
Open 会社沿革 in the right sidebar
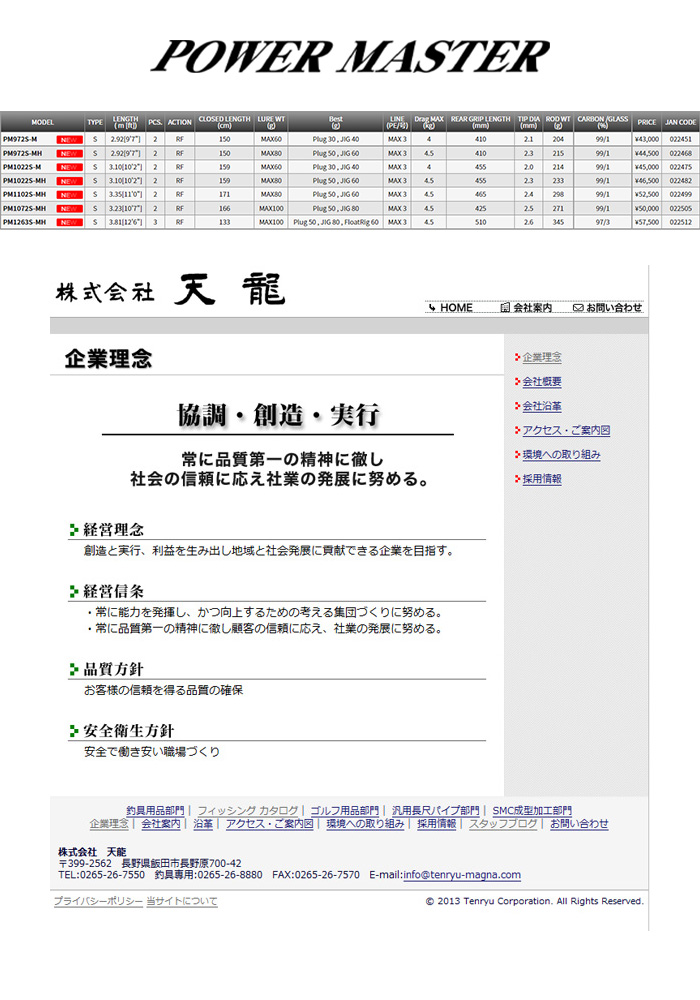click(541, 406)
